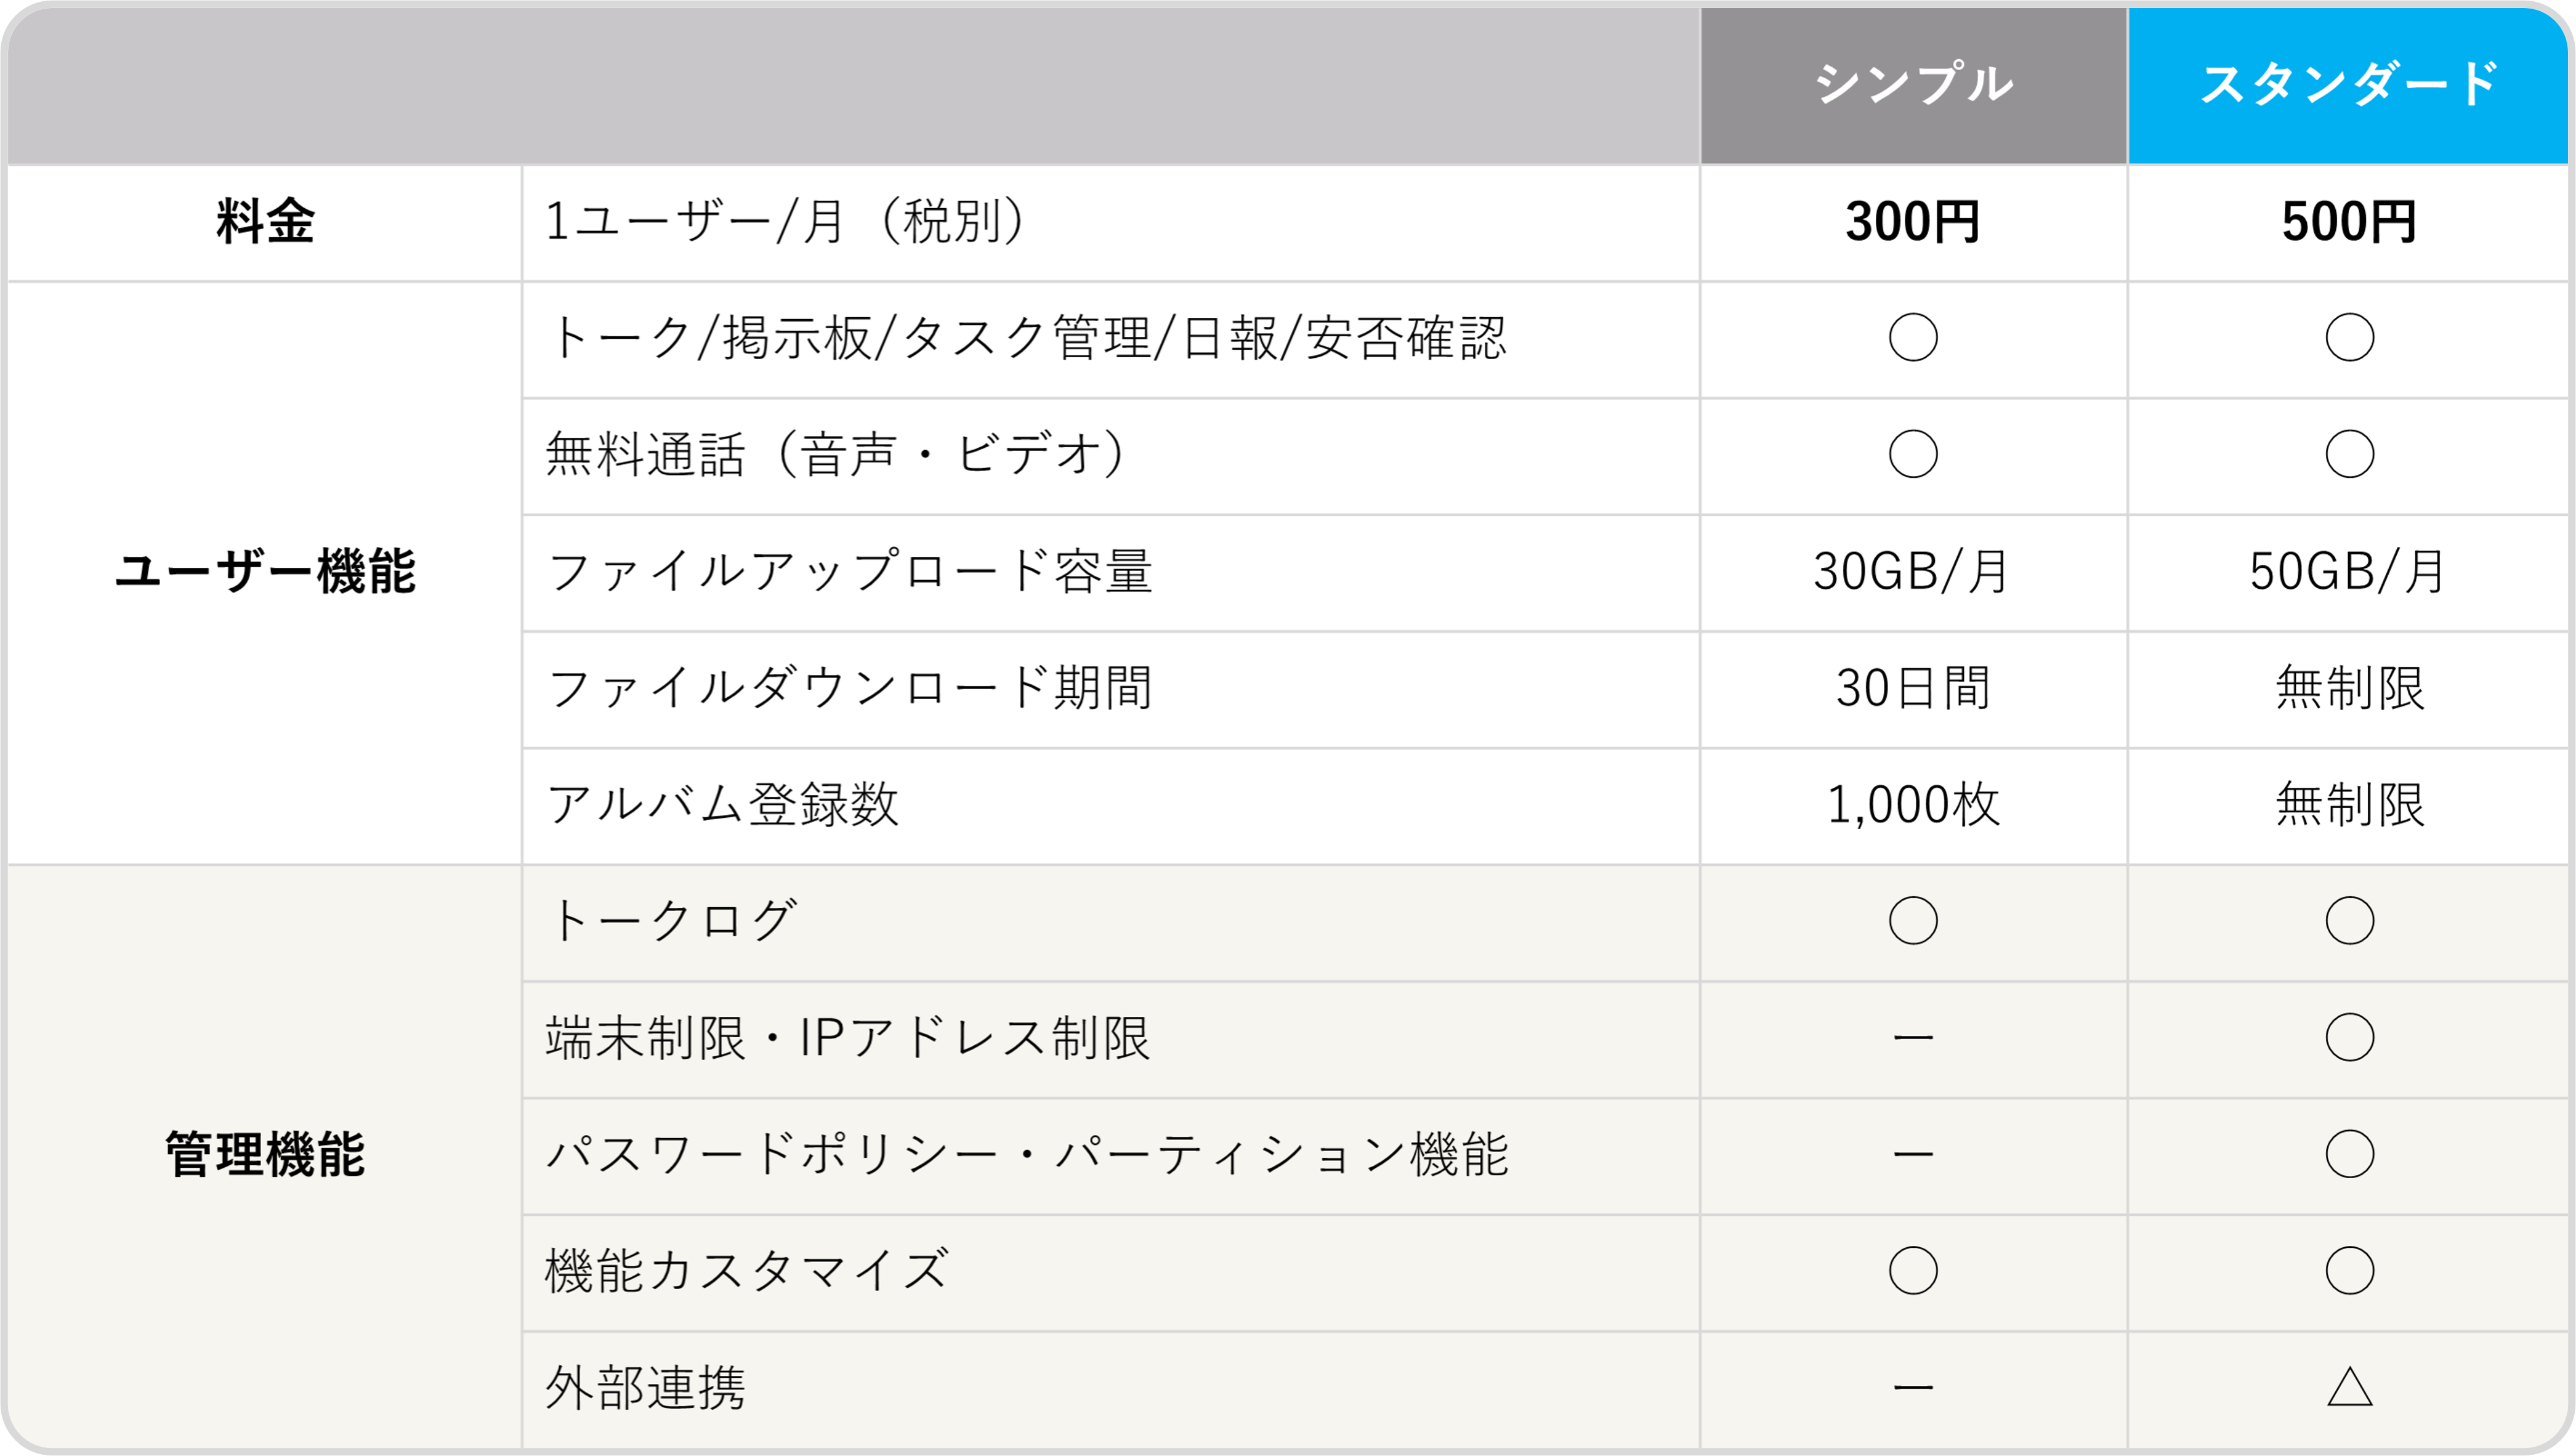Viewport: 2576px width, 1456px height.
Task: Click the triangle icon for 外部連携
Action: [x=2349, y=1387]
